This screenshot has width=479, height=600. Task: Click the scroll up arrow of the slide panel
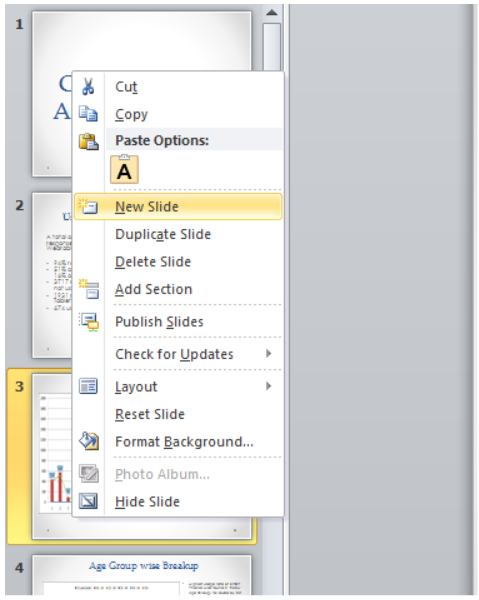click(x=272, y=13)
